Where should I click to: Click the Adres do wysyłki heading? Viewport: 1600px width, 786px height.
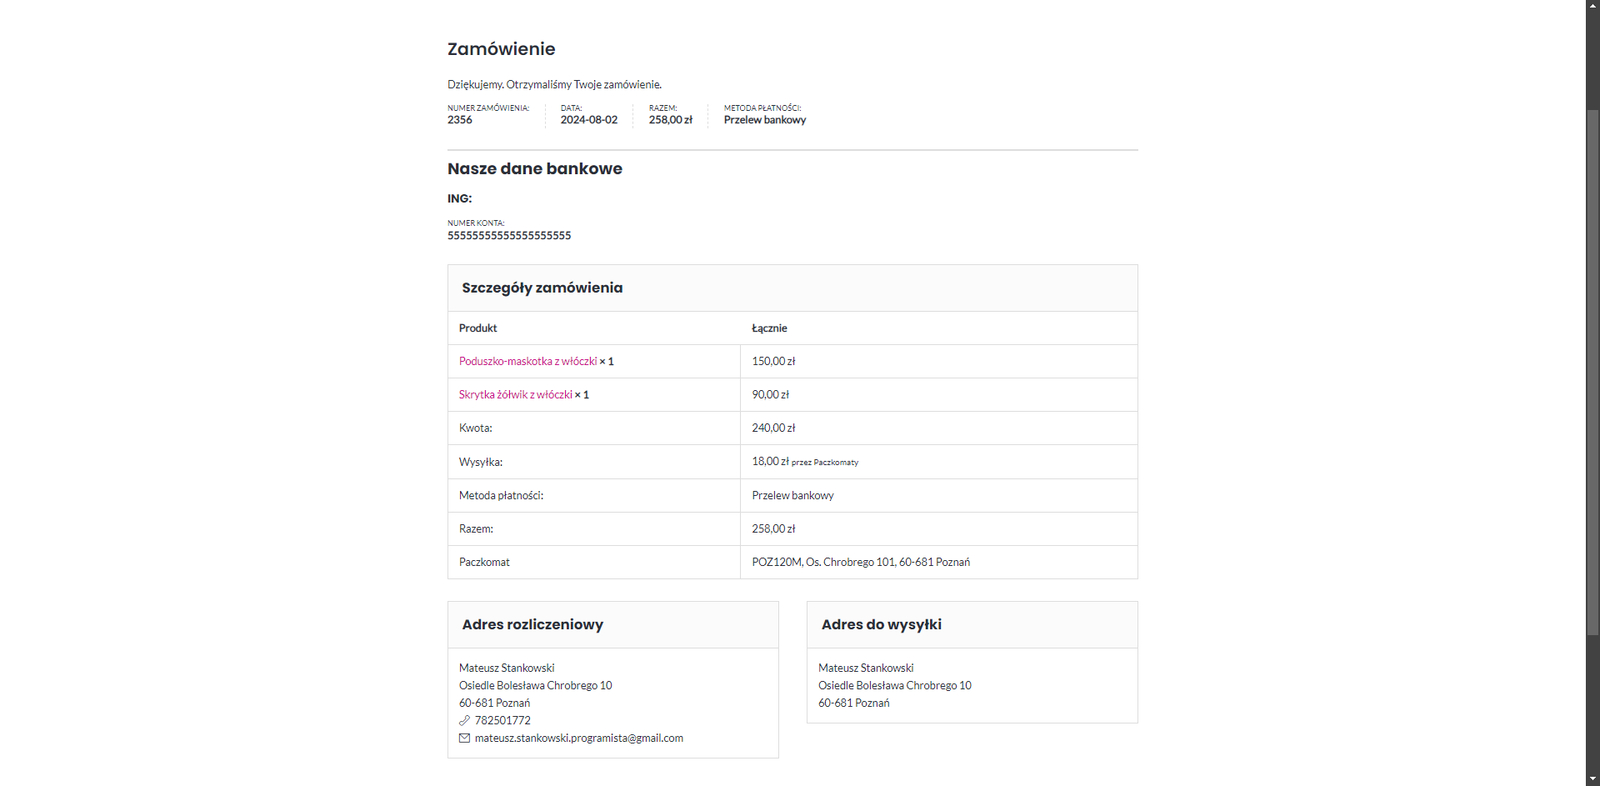881,625
